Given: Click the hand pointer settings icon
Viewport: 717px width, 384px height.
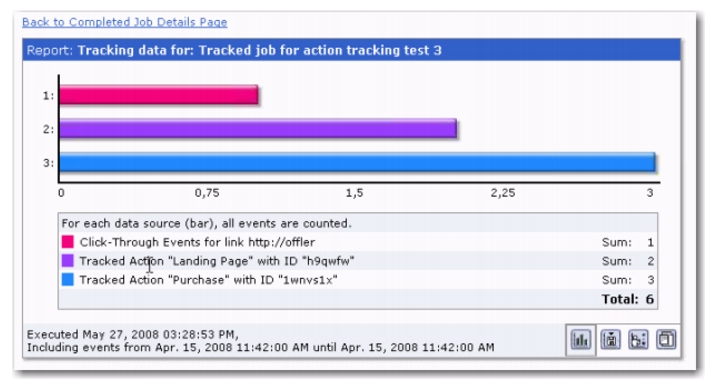Looking at the screenshot, I should tap(638, 340).
